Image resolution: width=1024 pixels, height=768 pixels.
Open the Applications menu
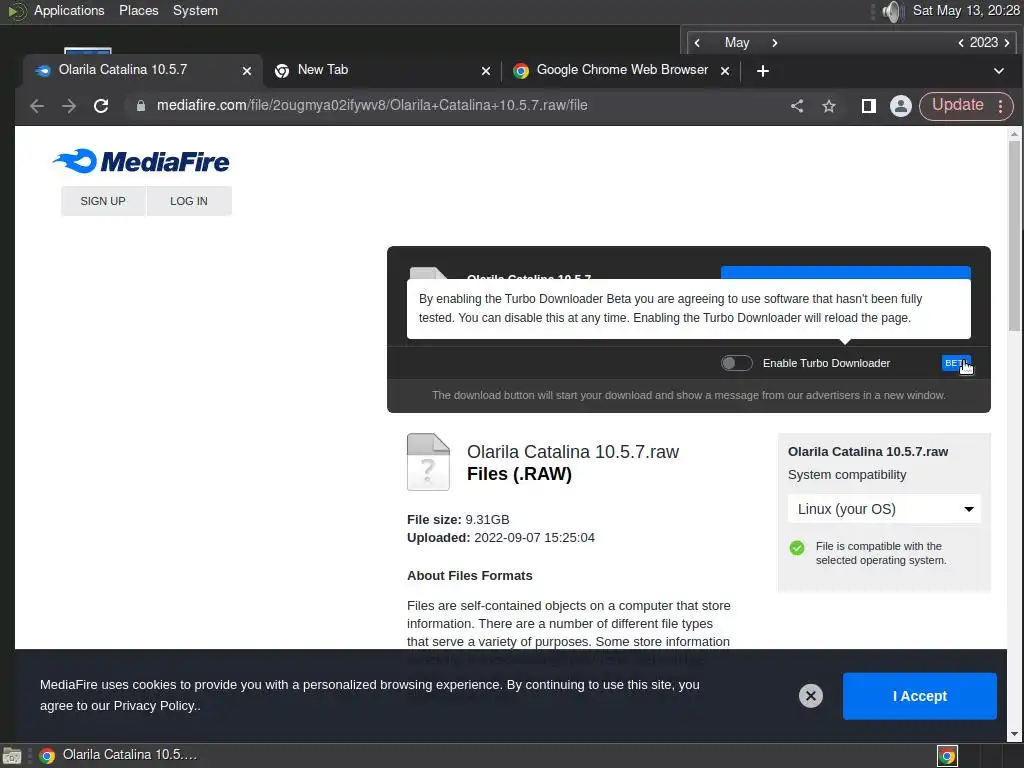(x=69, y=10)
